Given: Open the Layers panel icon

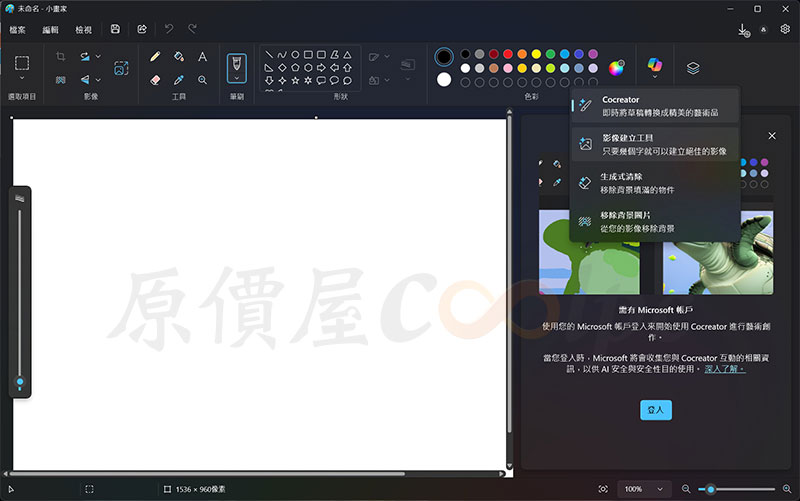Looking at the screenshot, I should pyautogui.click(x=693, y=68).
